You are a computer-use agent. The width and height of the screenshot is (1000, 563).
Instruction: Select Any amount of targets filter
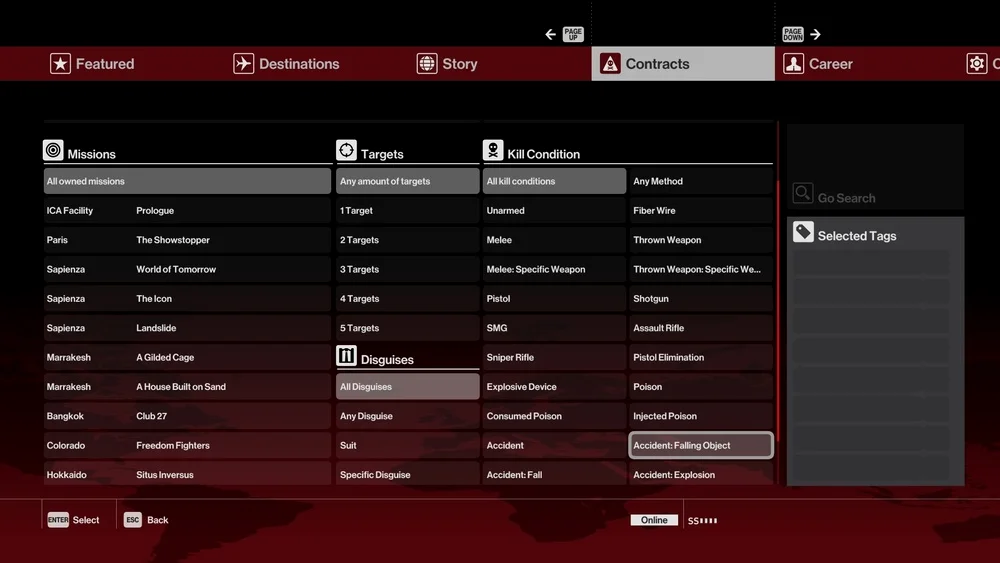(408, 181)
